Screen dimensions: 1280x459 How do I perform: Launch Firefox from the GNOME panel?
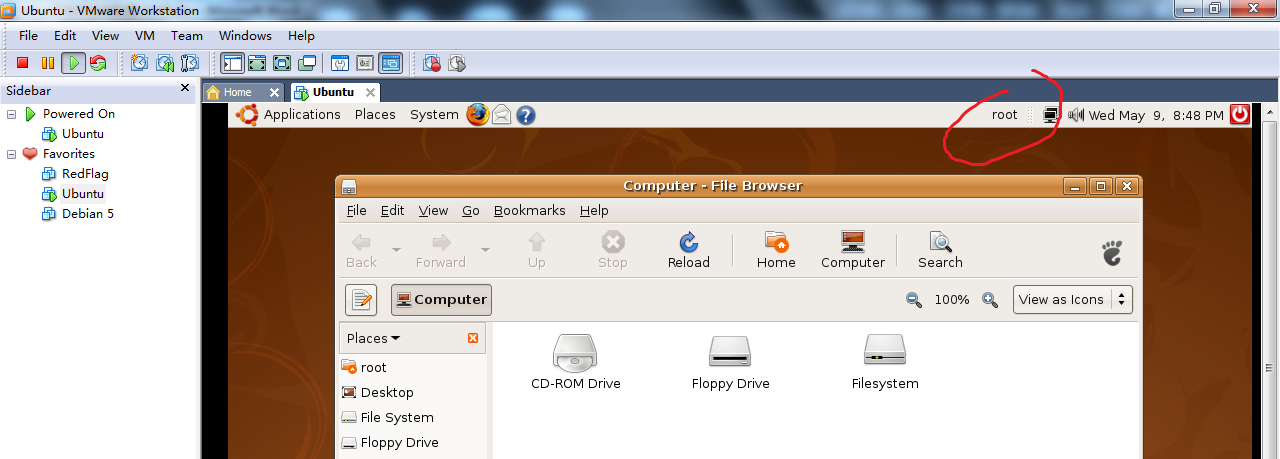point(477,115)
